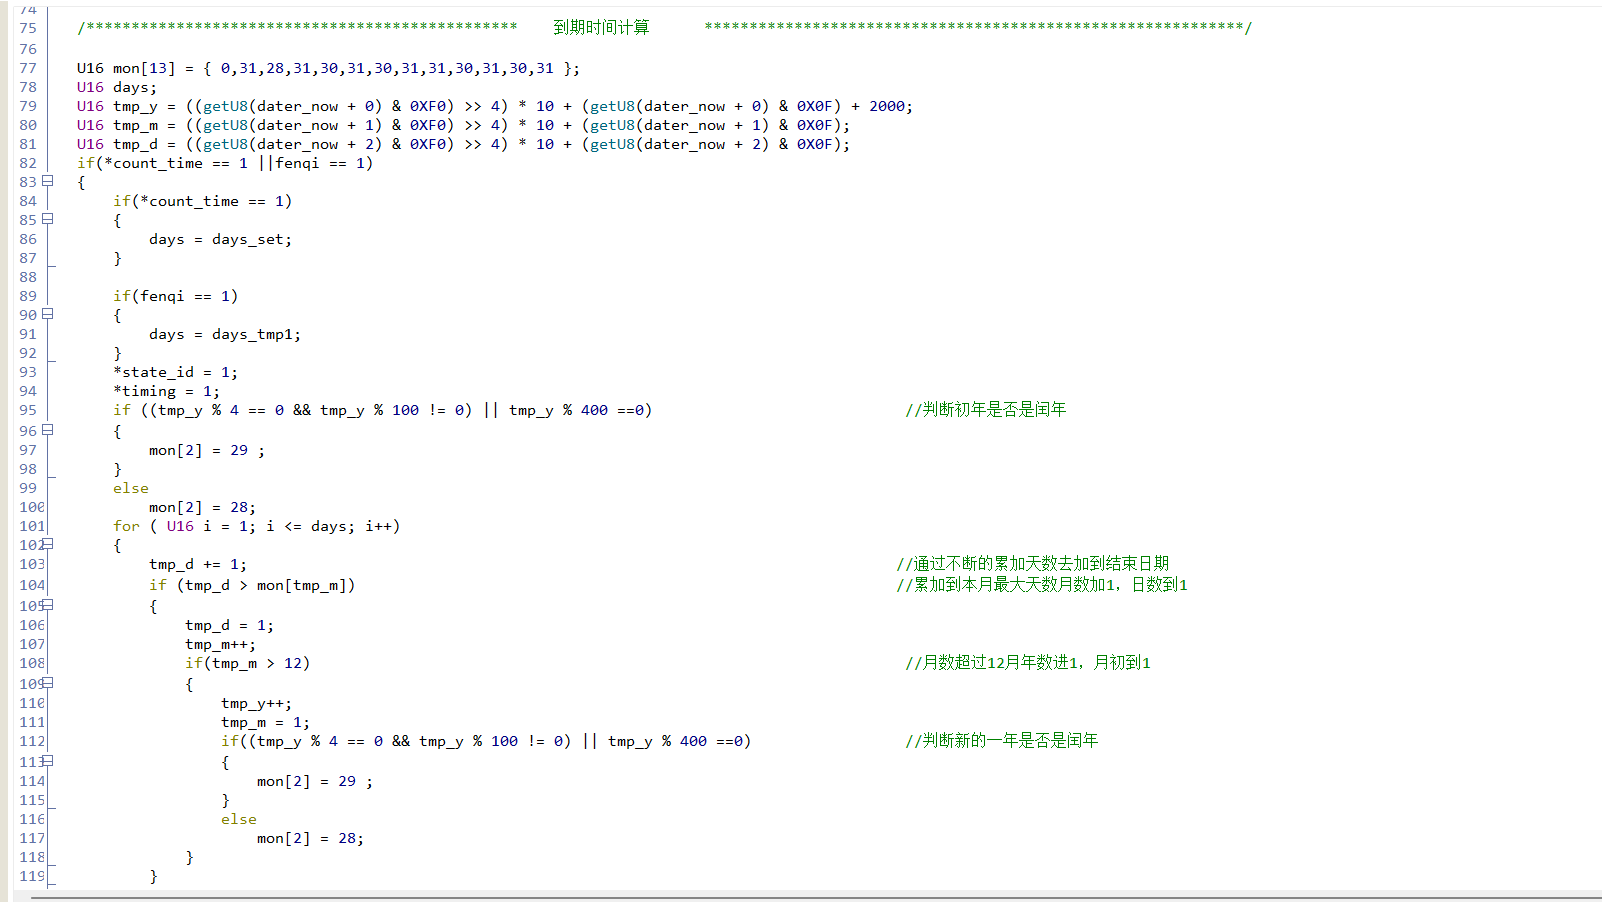
Task: Click the comment 月数超过12月年数进1
Action: [993, 662]
